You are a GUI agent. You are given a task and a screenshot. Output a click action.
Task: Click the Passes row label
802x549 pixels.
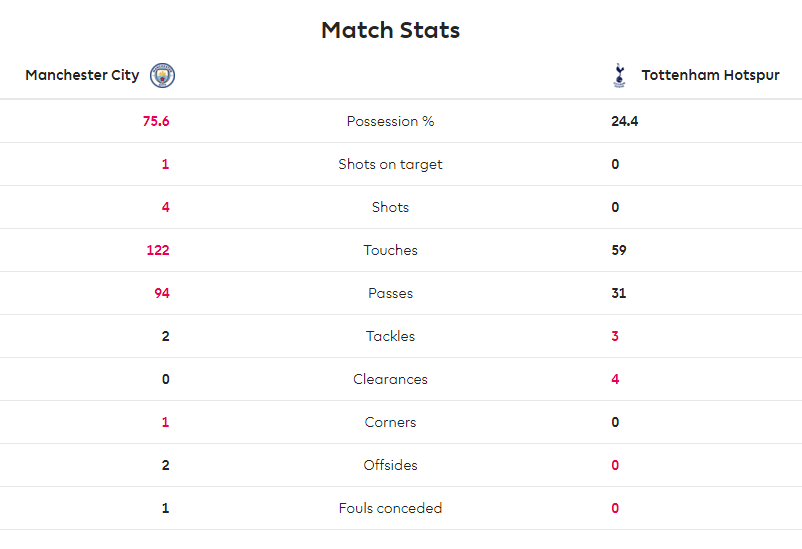tap(390, 293)
